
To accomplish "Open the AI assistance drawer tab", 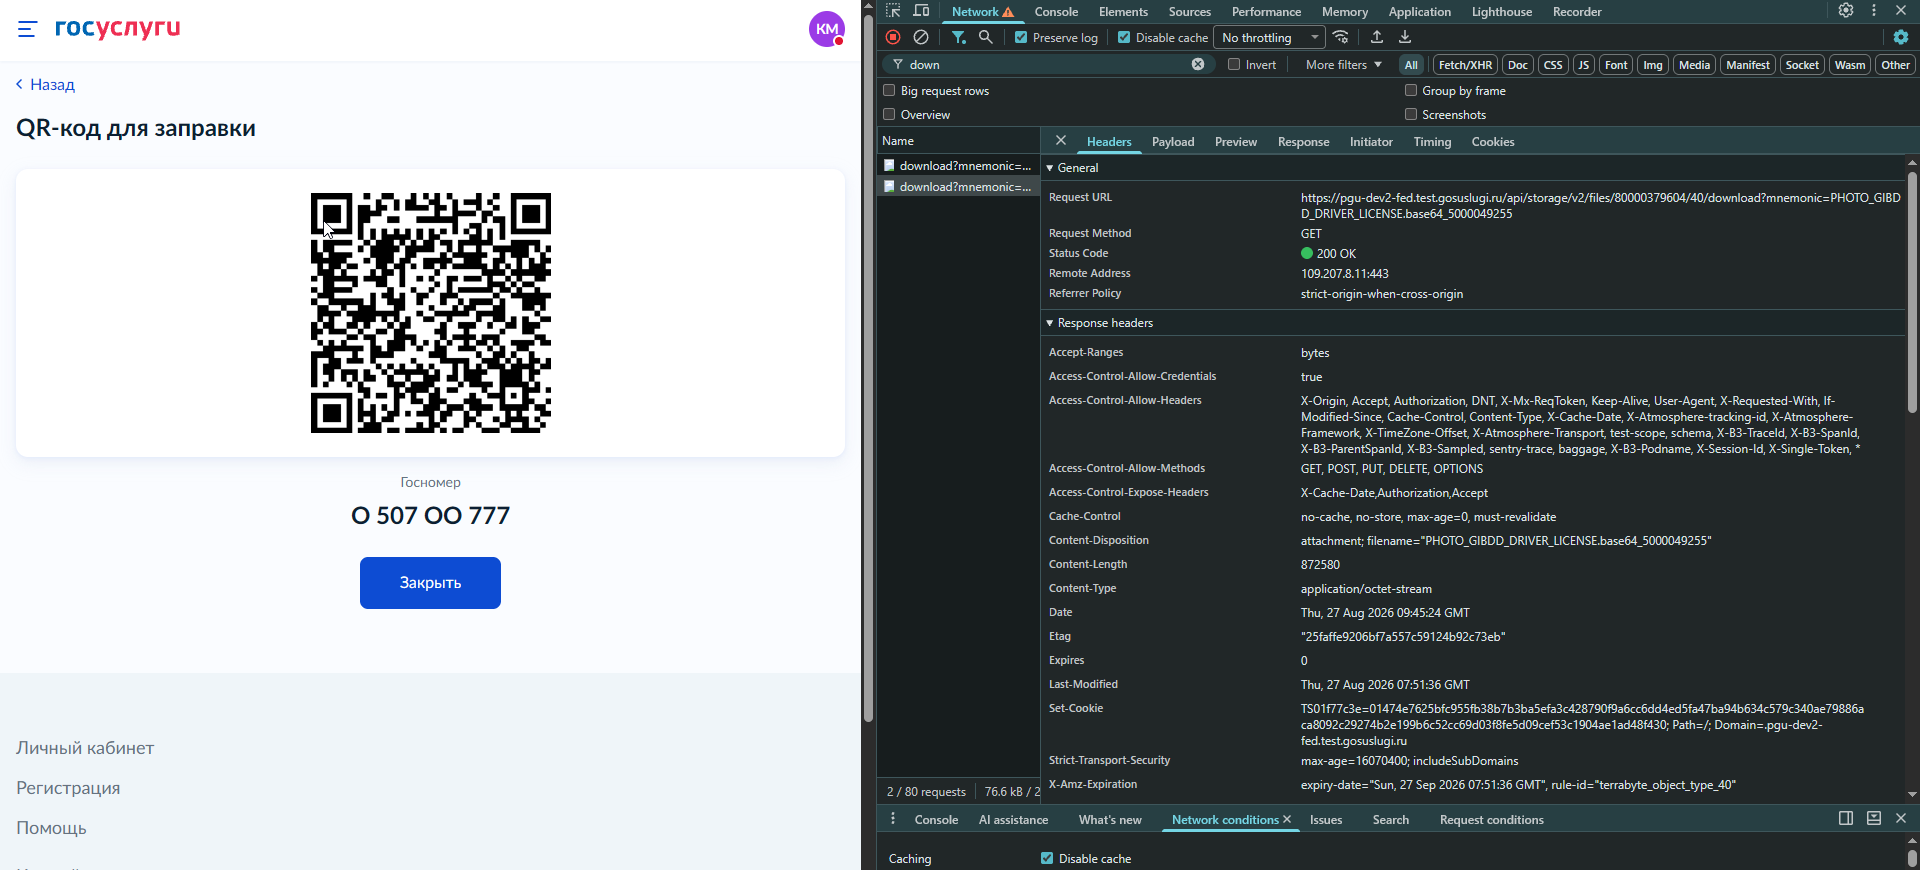I will click(1013, 820).
